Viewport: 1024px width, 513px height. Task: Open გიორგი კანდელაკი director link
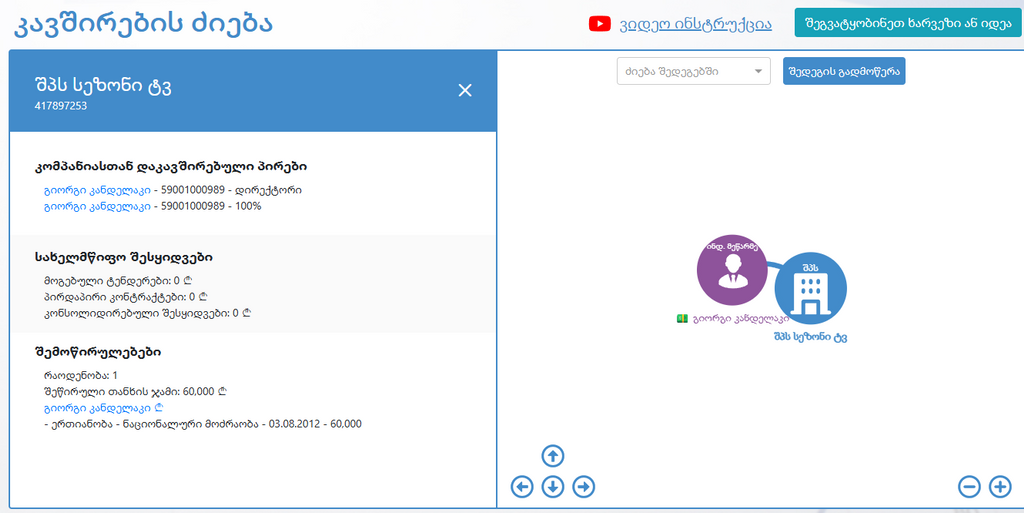(97, 190)
